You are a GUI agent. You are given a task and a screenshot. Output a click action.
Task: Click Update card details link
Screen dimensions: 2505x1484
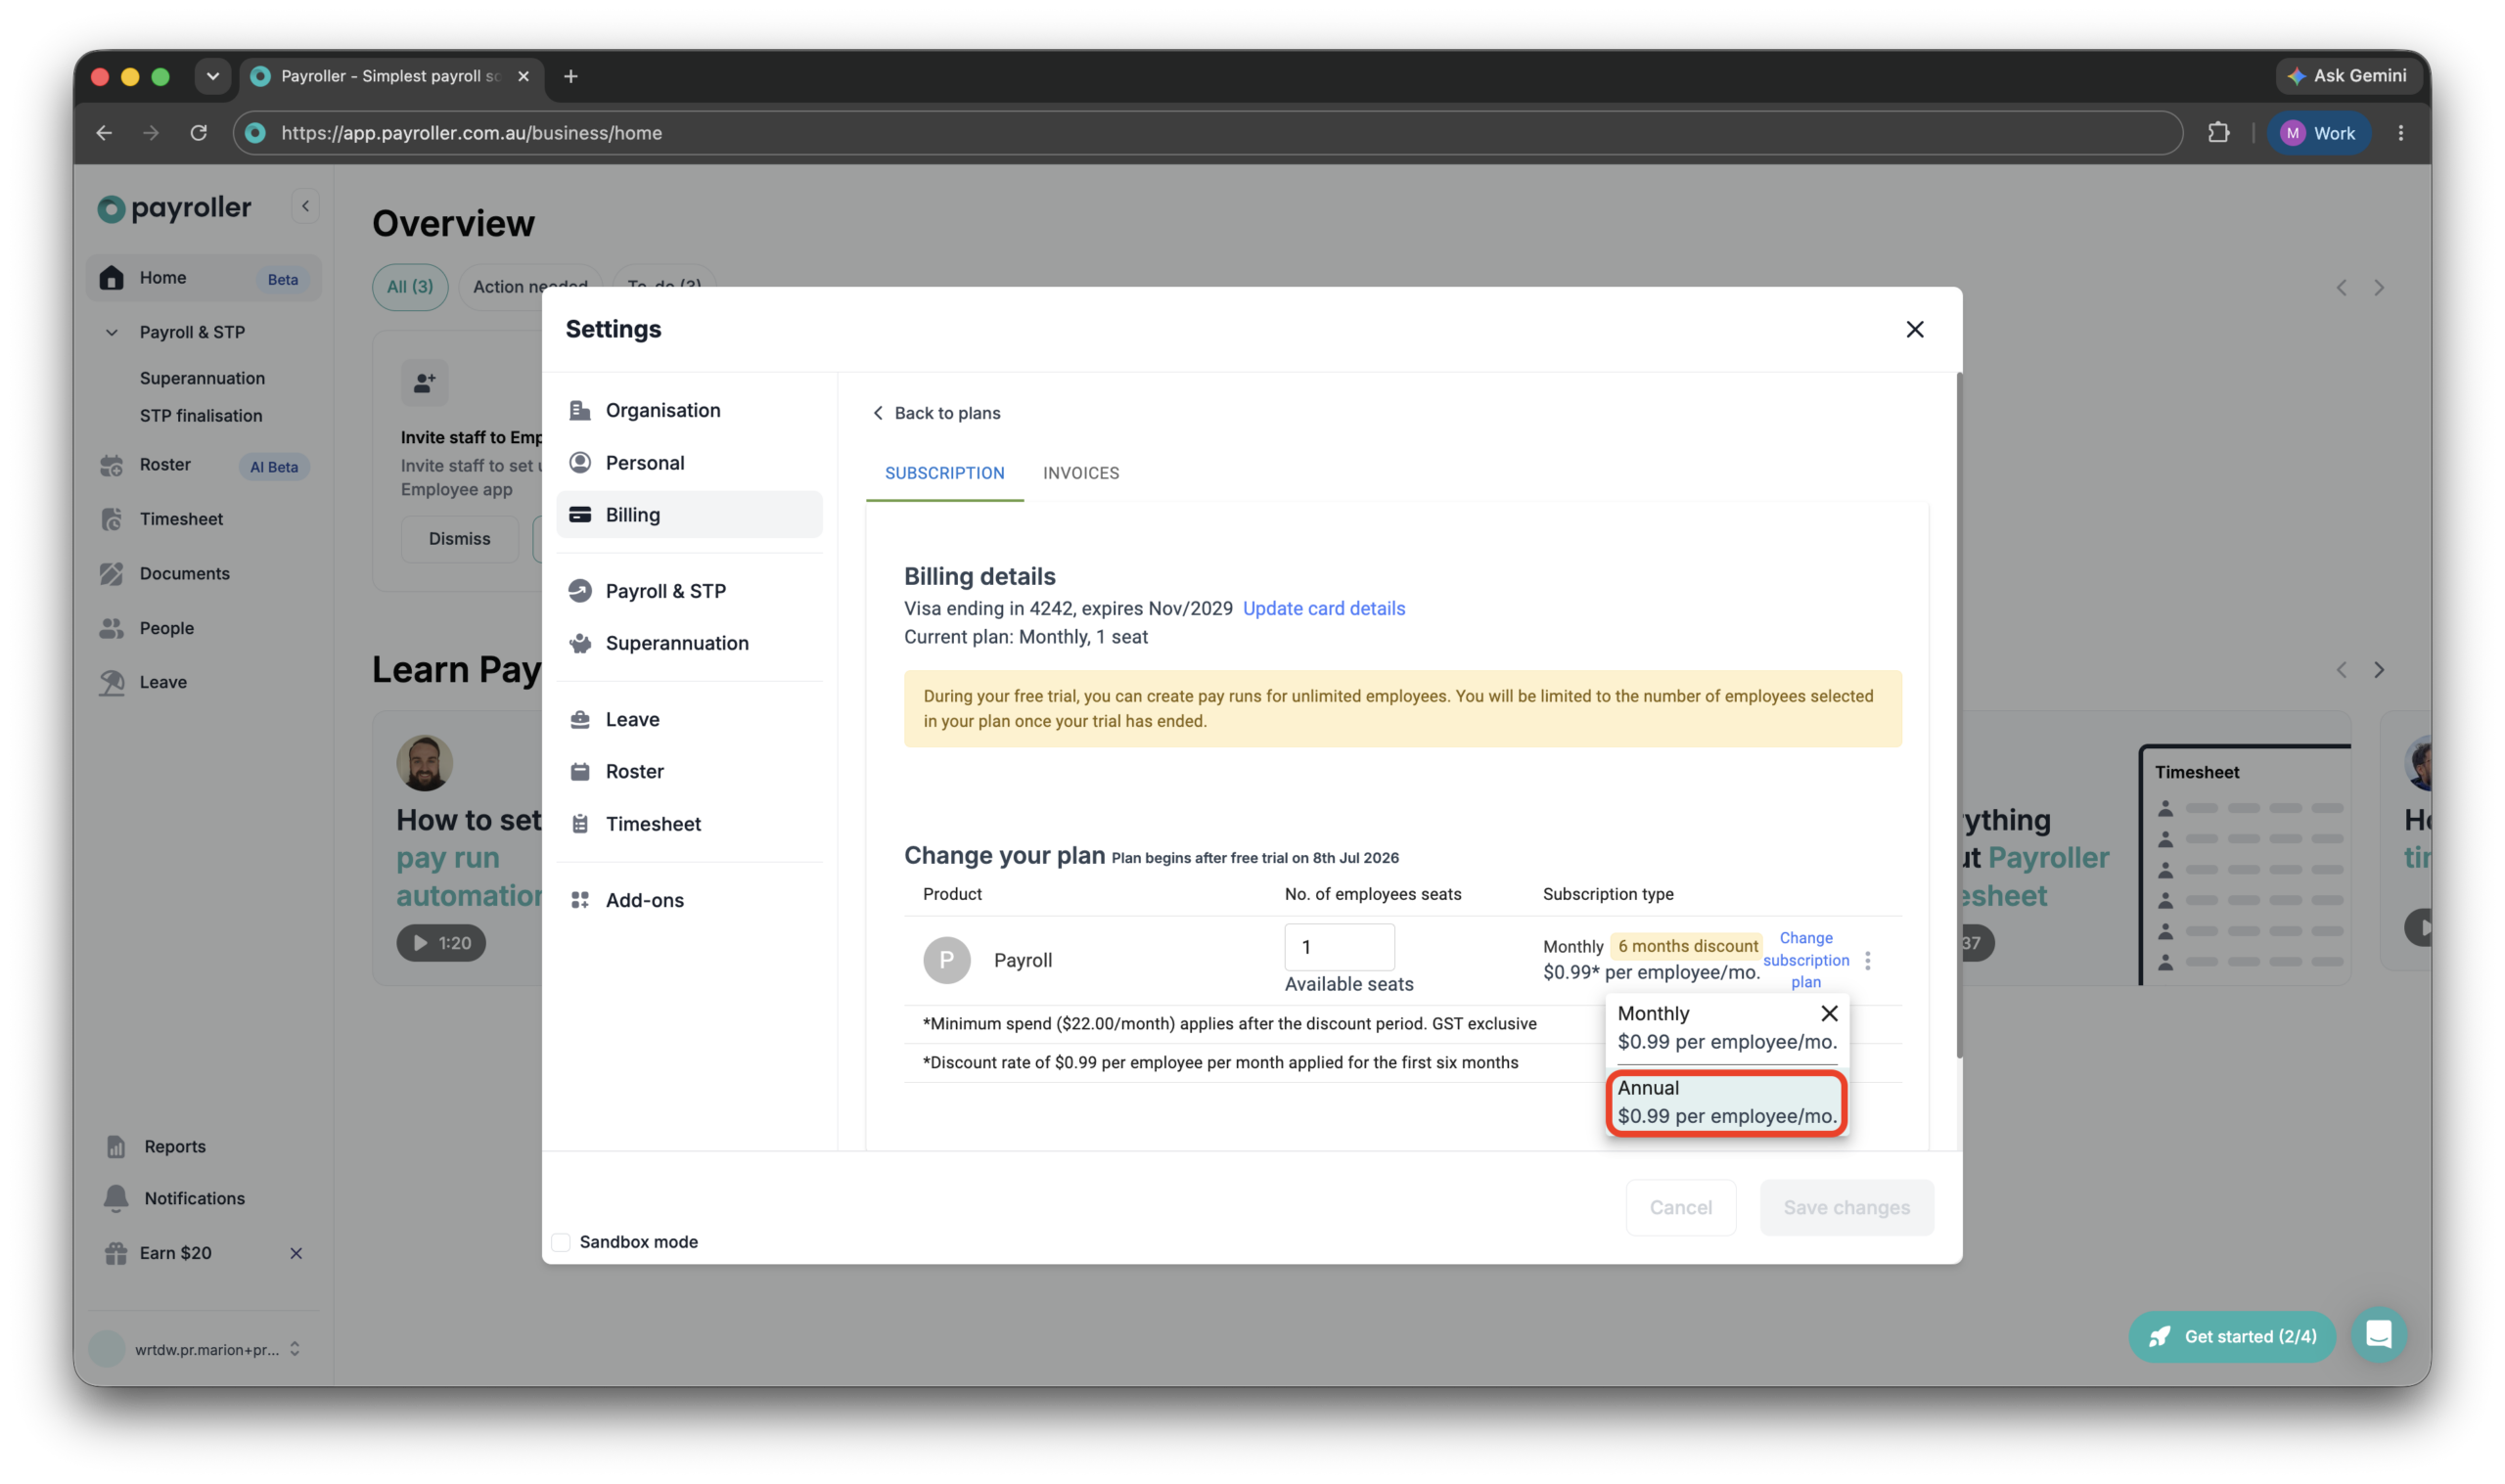tap(1323, 608)
